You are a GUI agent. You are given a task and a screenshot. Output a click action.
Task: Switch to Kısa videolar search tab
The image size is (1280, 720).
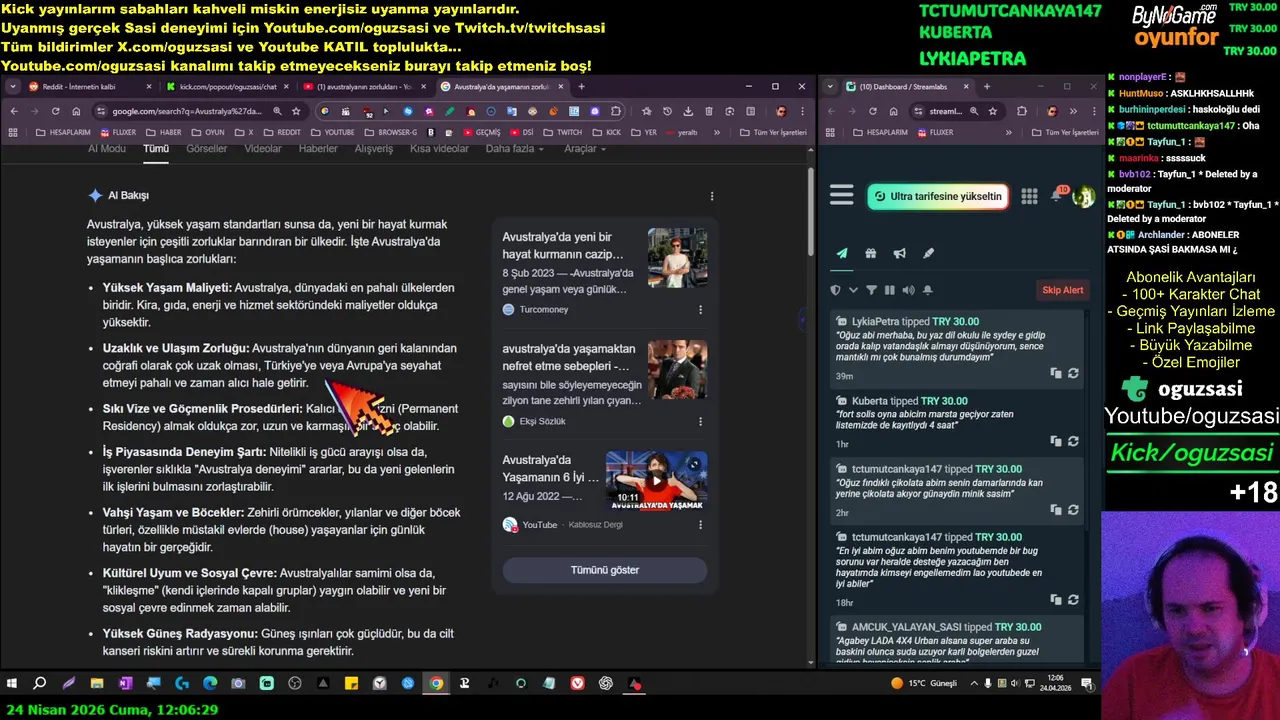pyautogui.click(x=439, y=149)
